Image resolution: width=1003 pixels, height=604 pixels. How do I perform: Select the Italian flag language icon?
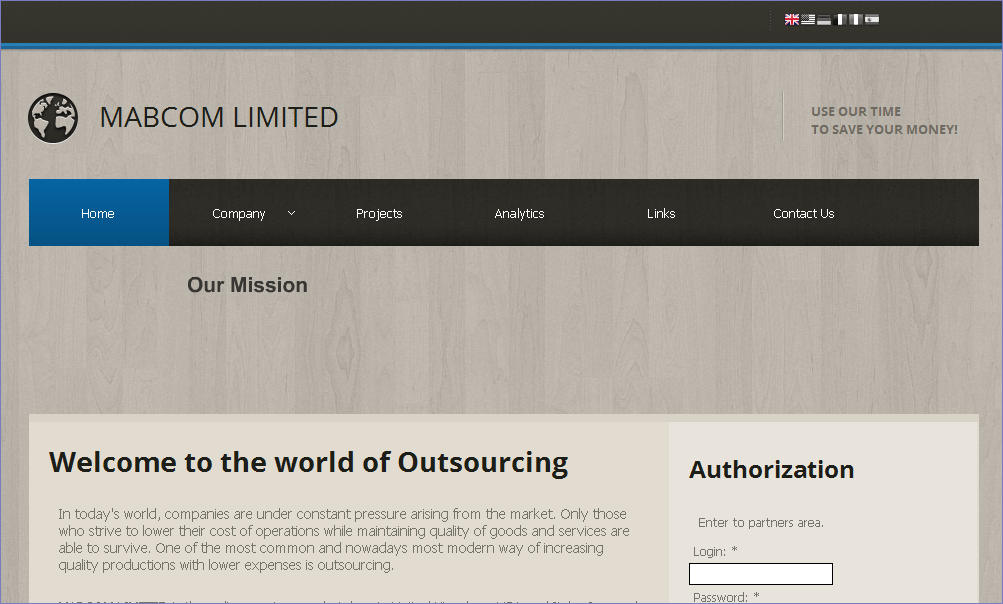(856, 20)
